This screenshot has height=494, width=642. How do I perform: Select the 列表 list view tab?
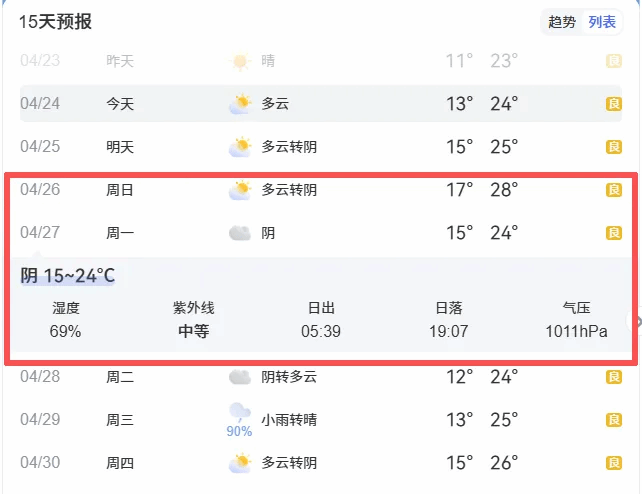tap(602, 22)
